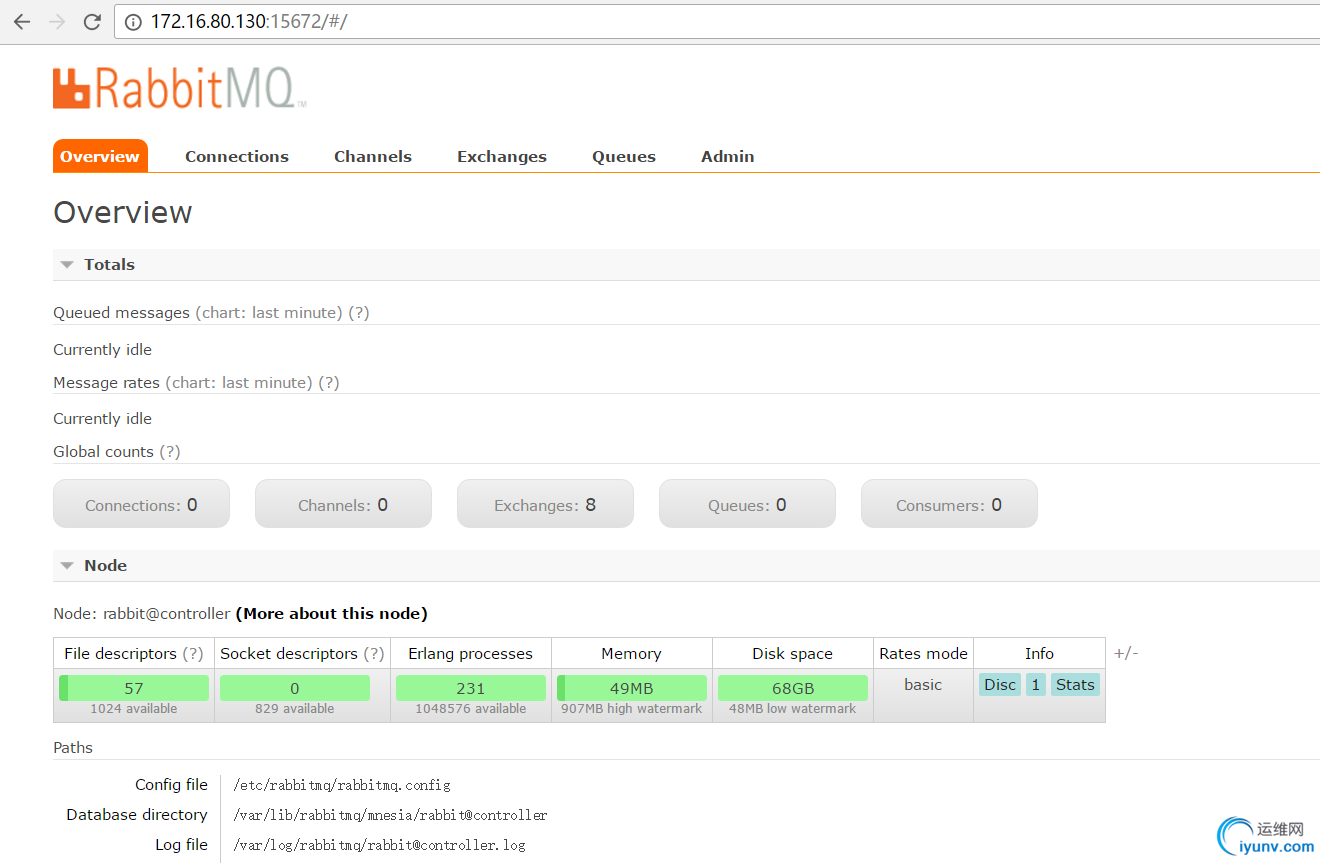Click the Disk space 68GB bar
Image resolution: width=1320 pixels, height=863 pixels.
click(793, 688)
